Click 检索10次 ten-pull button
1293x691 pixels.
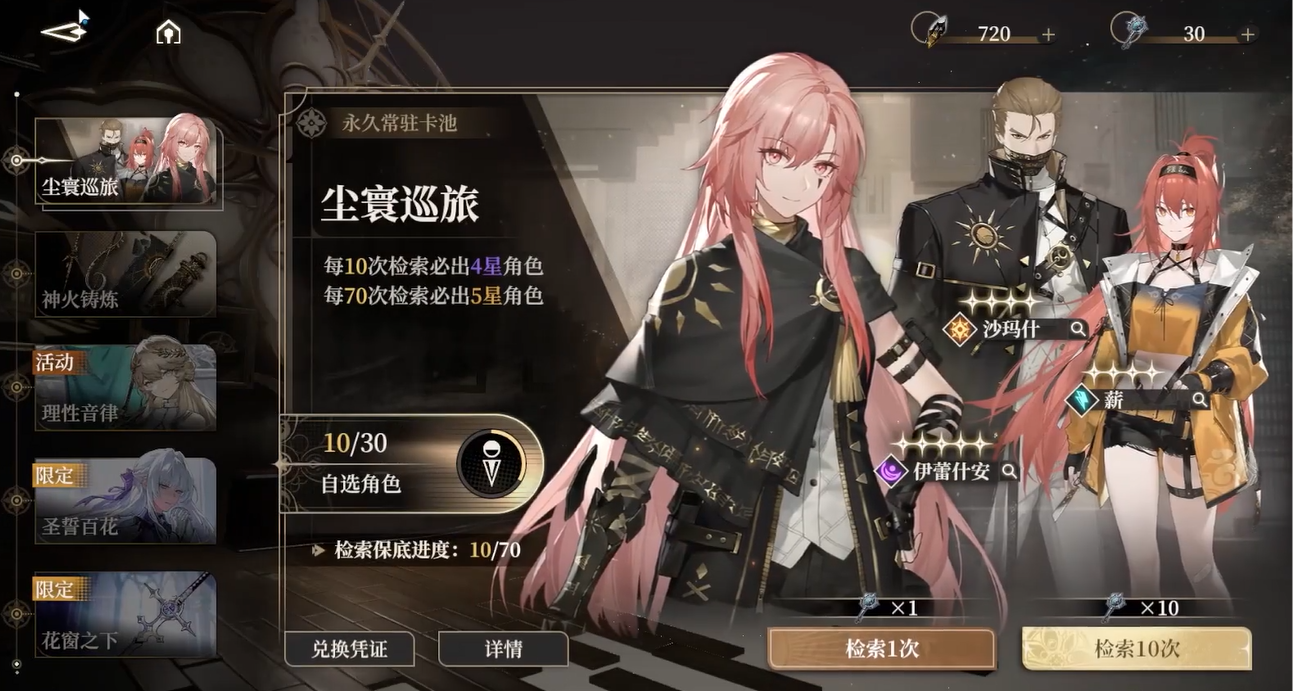pyautogui.click(x=1136, y=648)
